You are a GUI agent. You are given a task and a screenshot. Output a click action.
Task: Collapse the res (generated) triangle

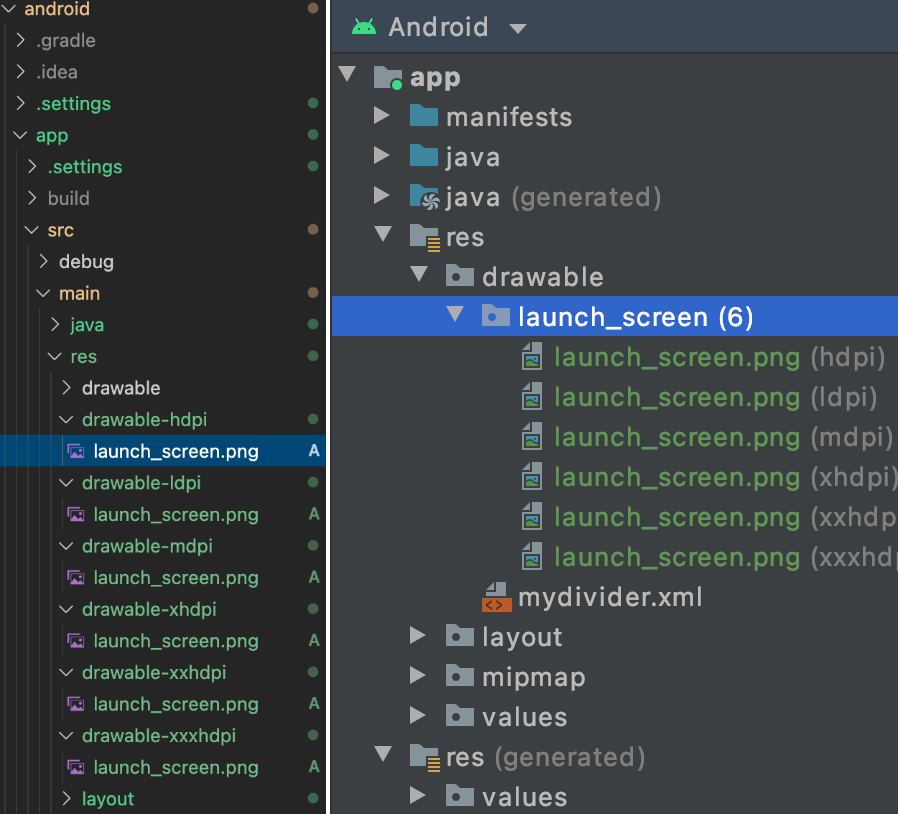[x=383, y=754]
